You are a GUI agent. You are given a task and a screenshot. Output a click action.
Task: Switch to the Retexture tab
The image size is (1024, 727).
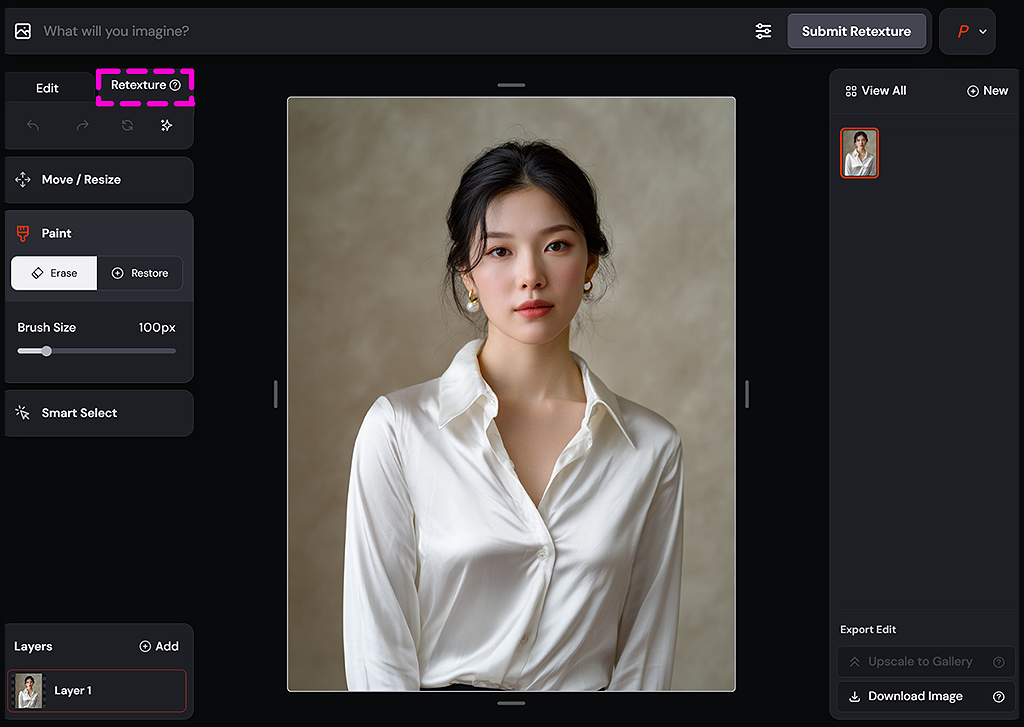[x=137, y=87]
